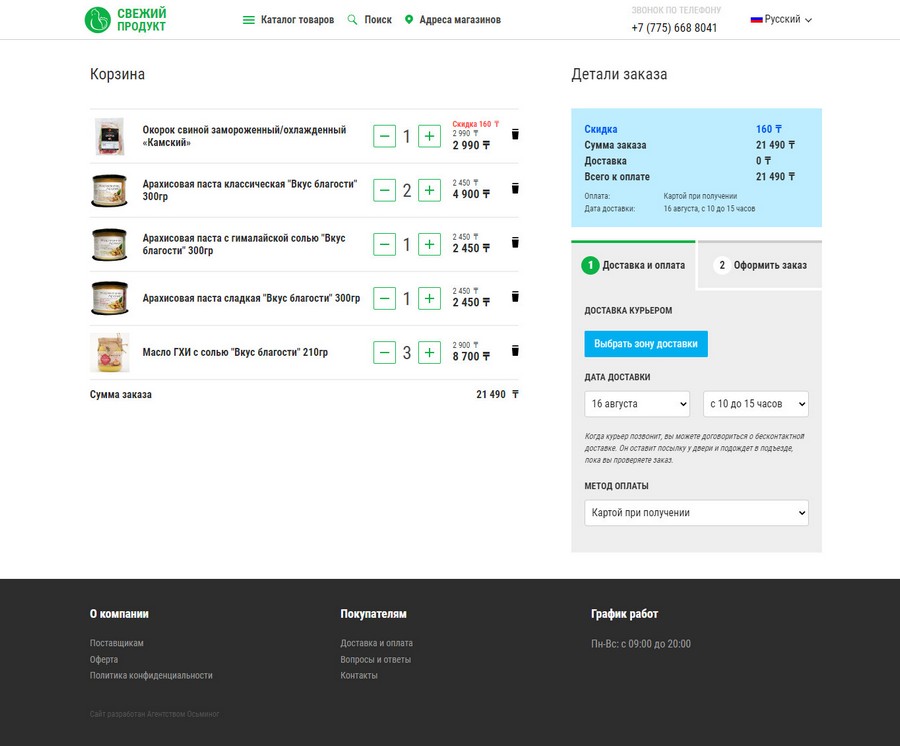This screenshot has height=746, width=900.
Task: Decrease quantity of Арахисовая паста классическая
Action: pyautogui.click(x=385, y=190)
